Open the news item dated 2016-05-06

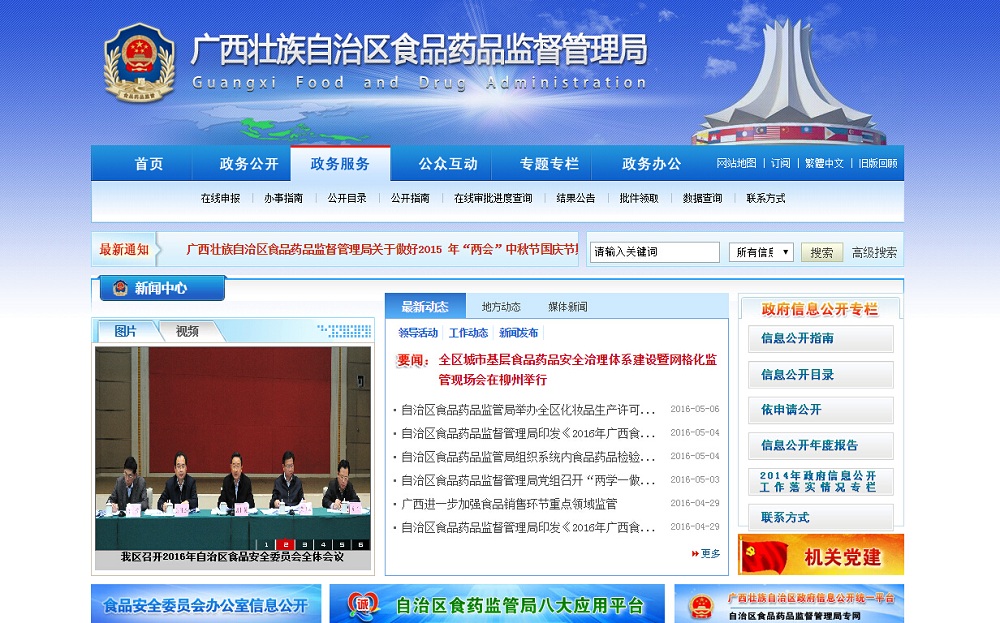(528, 409)
